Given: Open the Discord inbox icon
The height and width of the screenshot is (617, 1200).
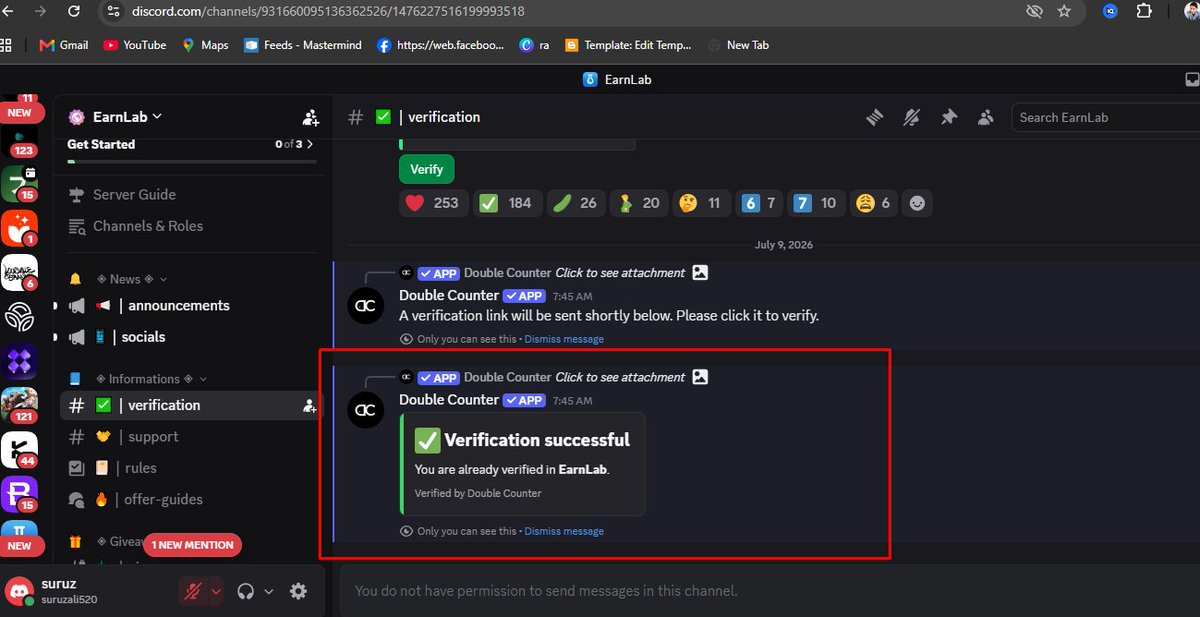Looking at the screenshot, I should tap(1191, 79).
